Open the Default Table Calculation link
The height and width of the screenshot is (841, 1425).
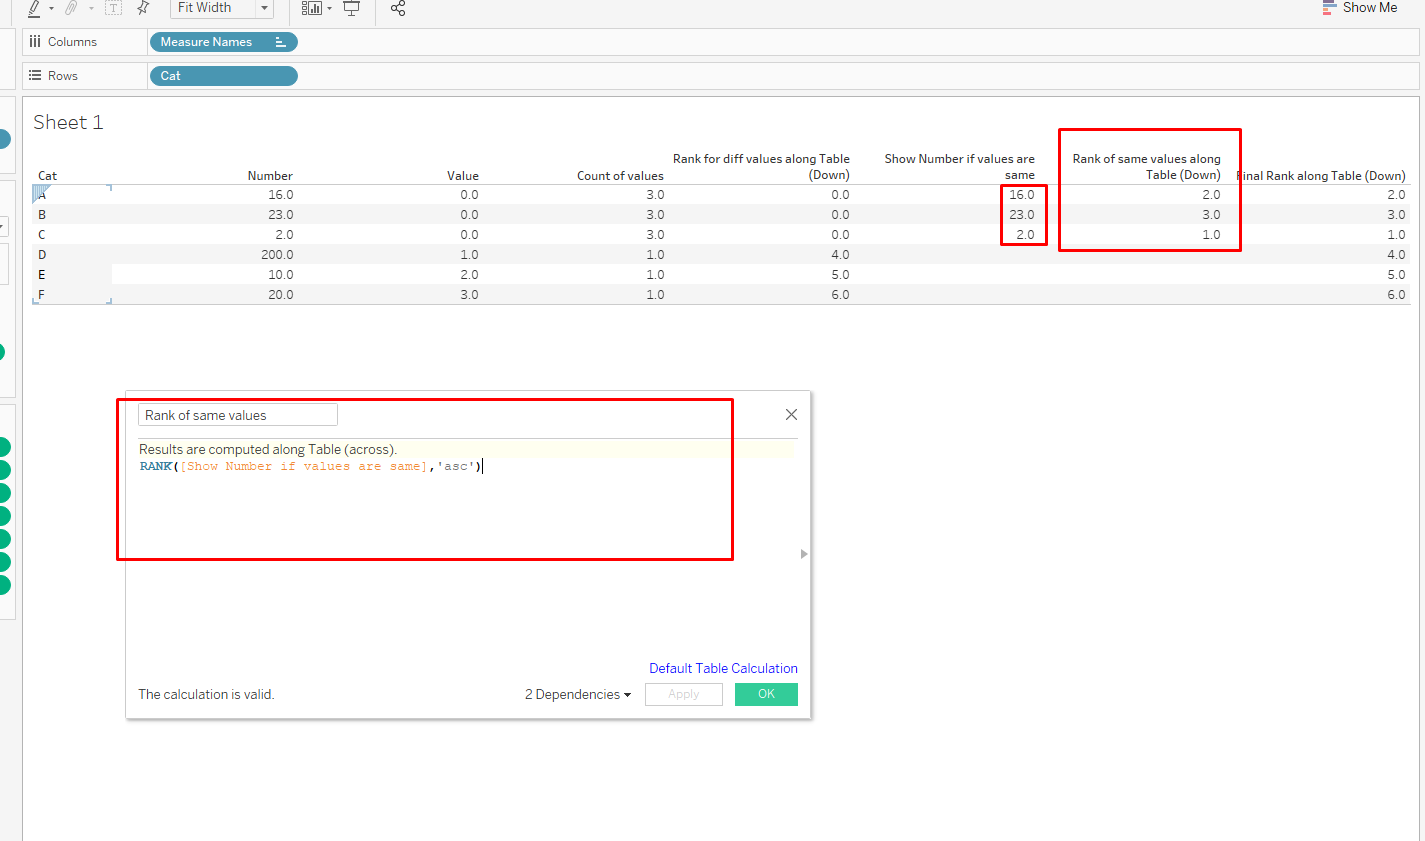723,669
